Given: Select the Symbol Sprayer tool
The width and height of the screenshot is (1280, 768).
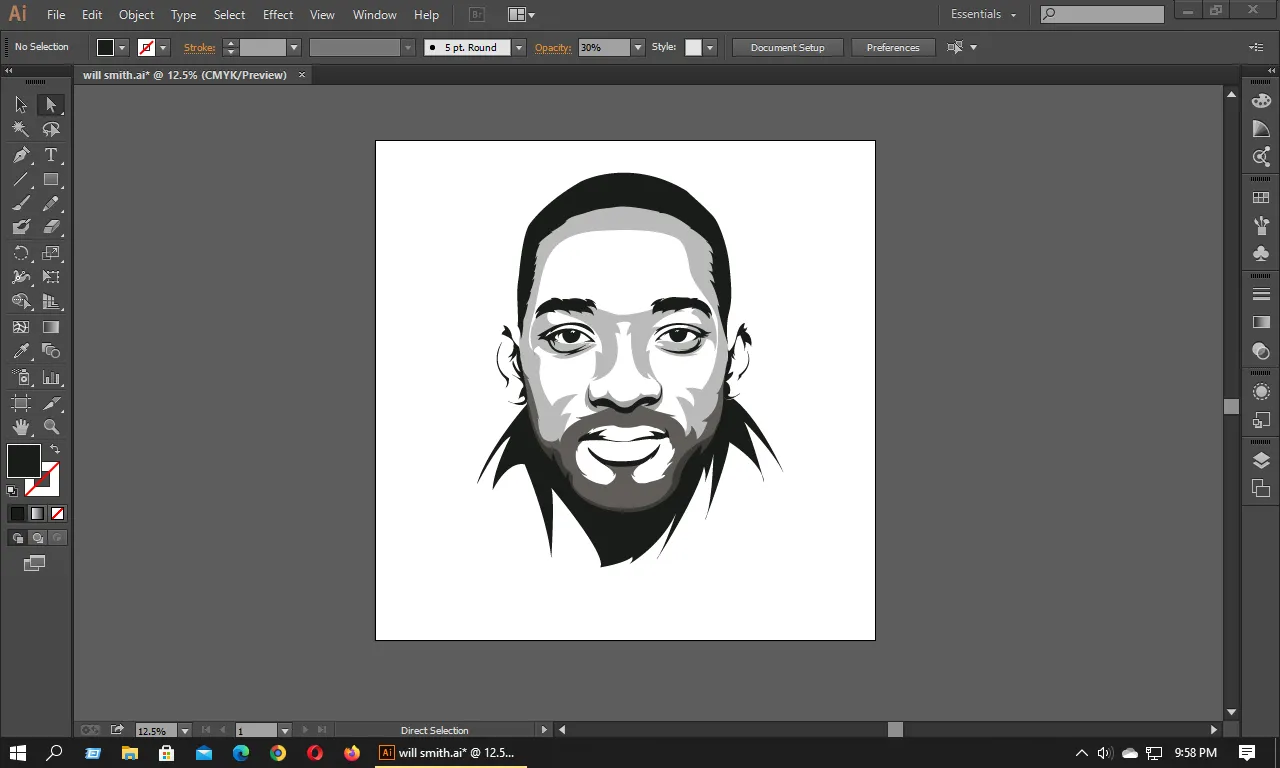Looking at the screenshot, I should pos(21,378).
